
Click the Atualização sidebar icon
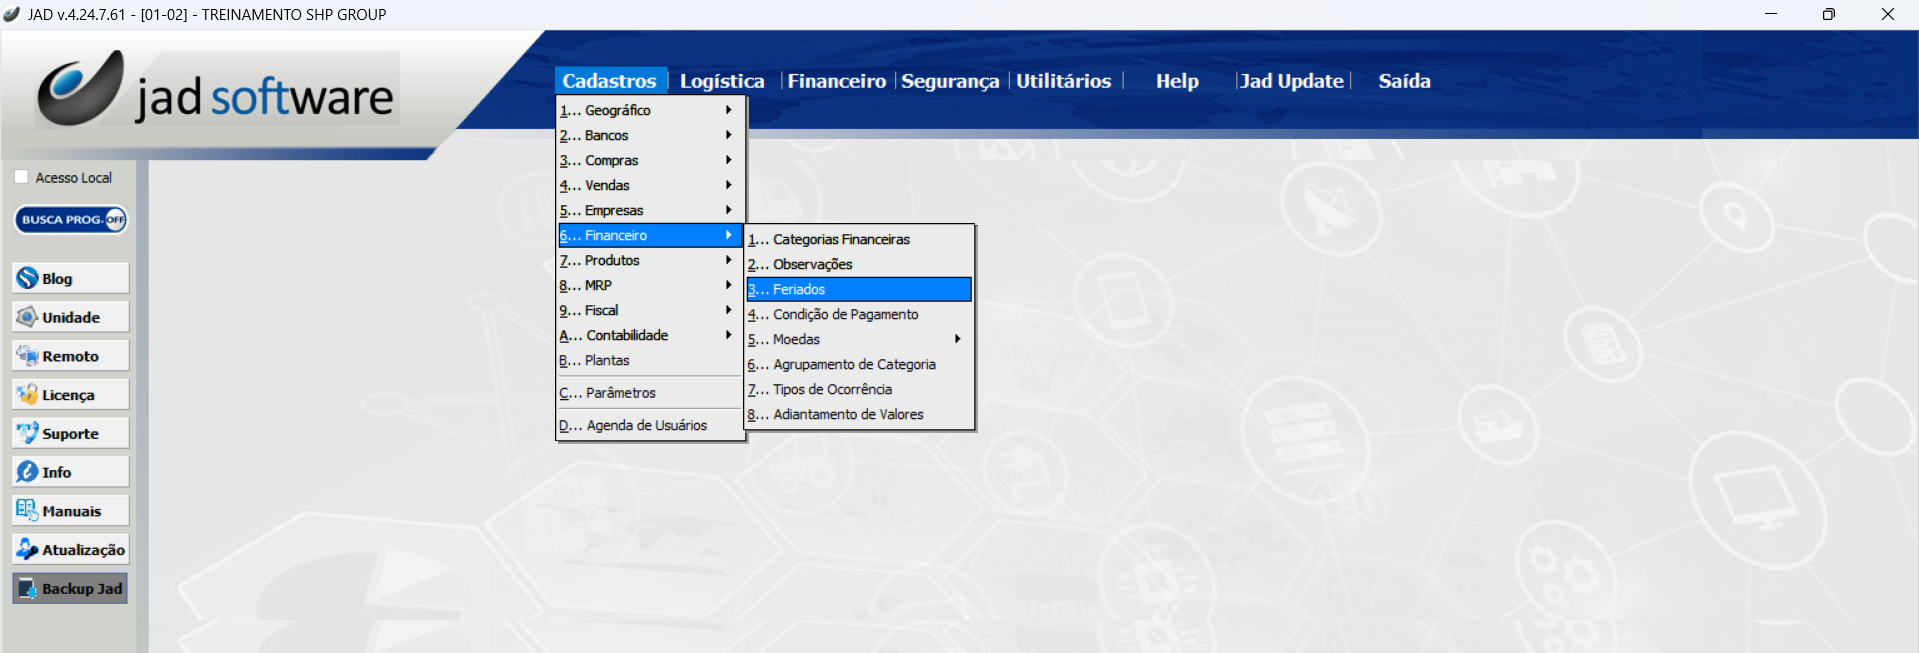pos(28,549)
